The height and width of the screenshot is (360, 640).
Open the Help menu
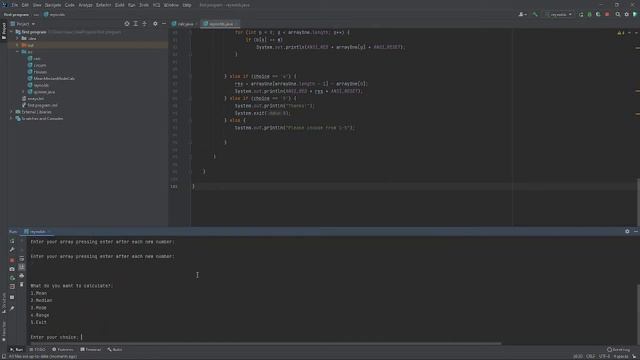click(x=187, y=5)
